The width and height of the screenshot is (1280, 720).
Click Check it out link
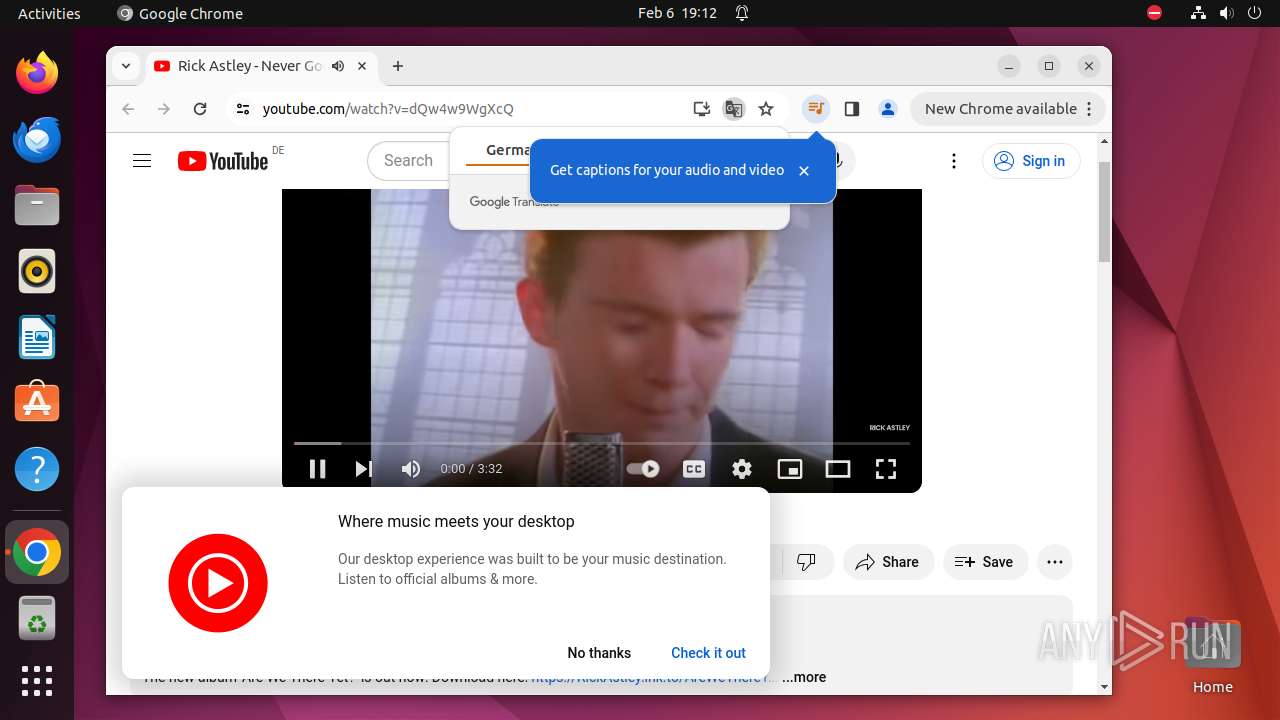pos(708,653)
